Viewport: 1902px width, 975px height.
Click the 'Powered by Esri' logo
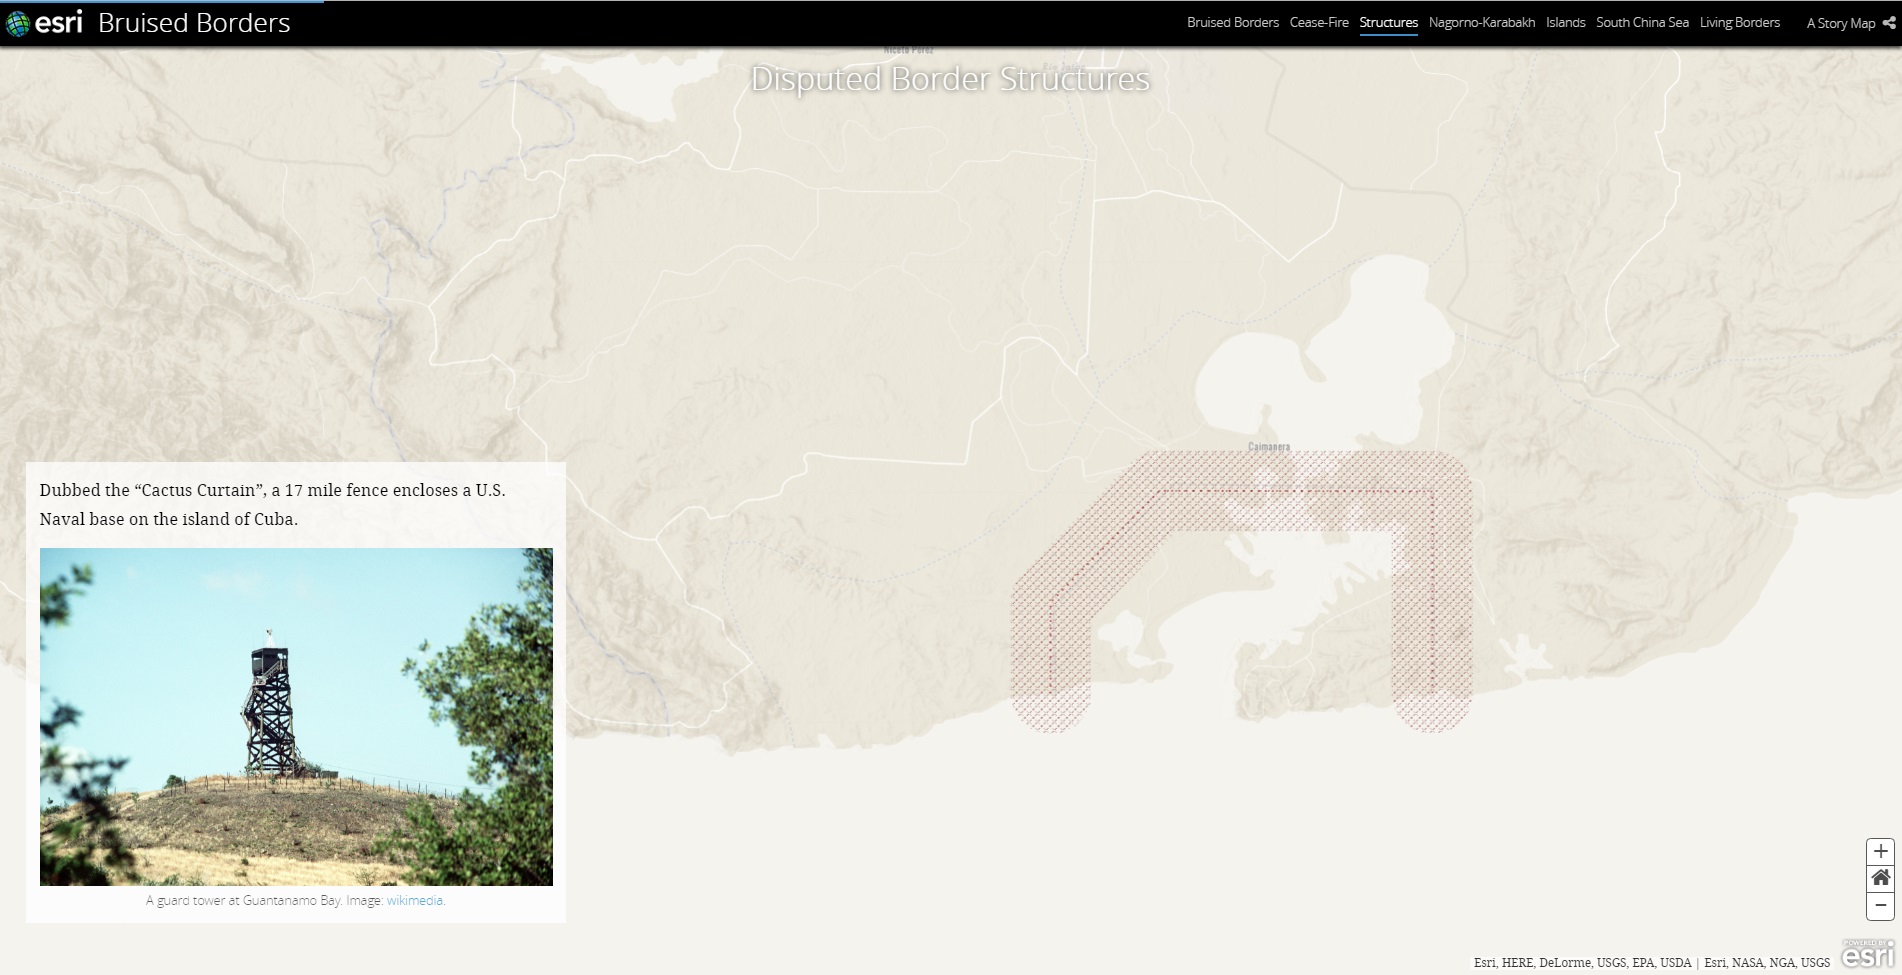tap(1868, 954)
